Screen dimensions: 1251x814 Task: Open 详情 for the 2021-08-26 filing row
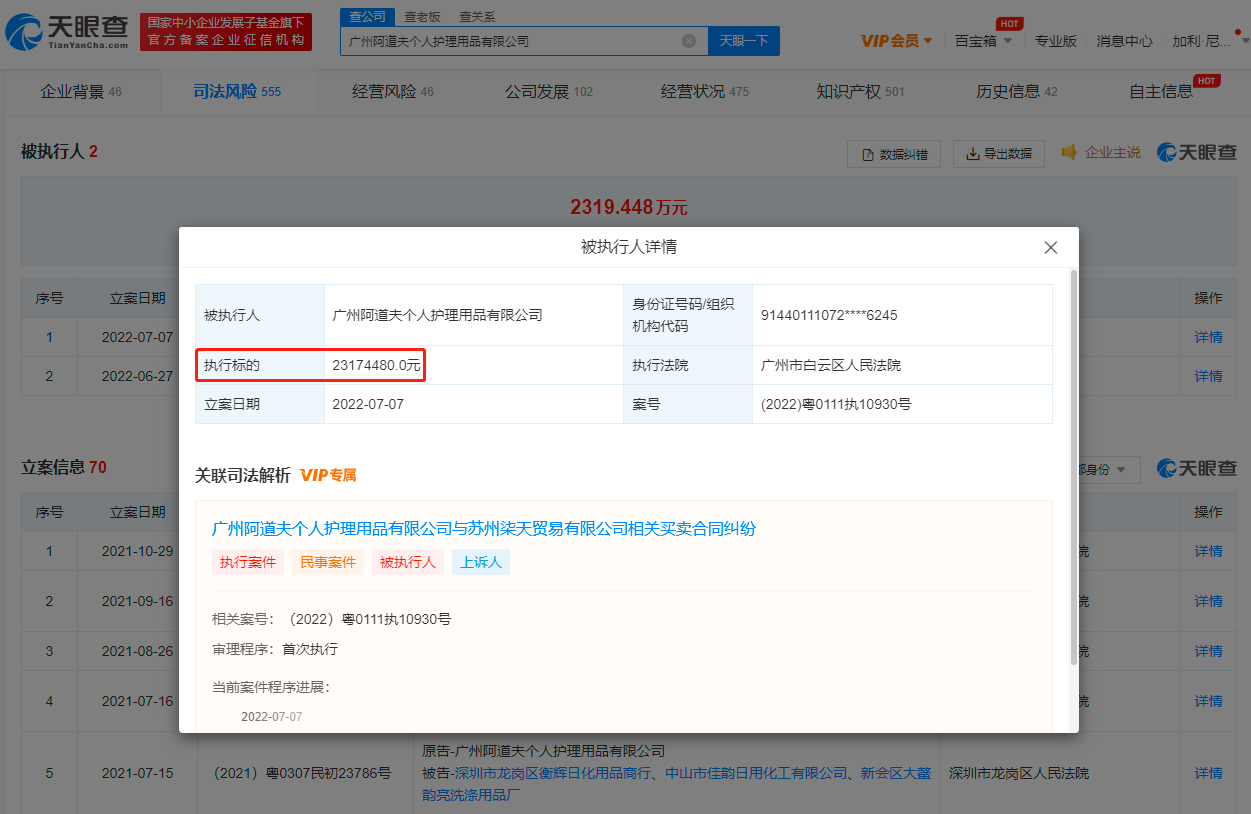(x=1208, y=651)
